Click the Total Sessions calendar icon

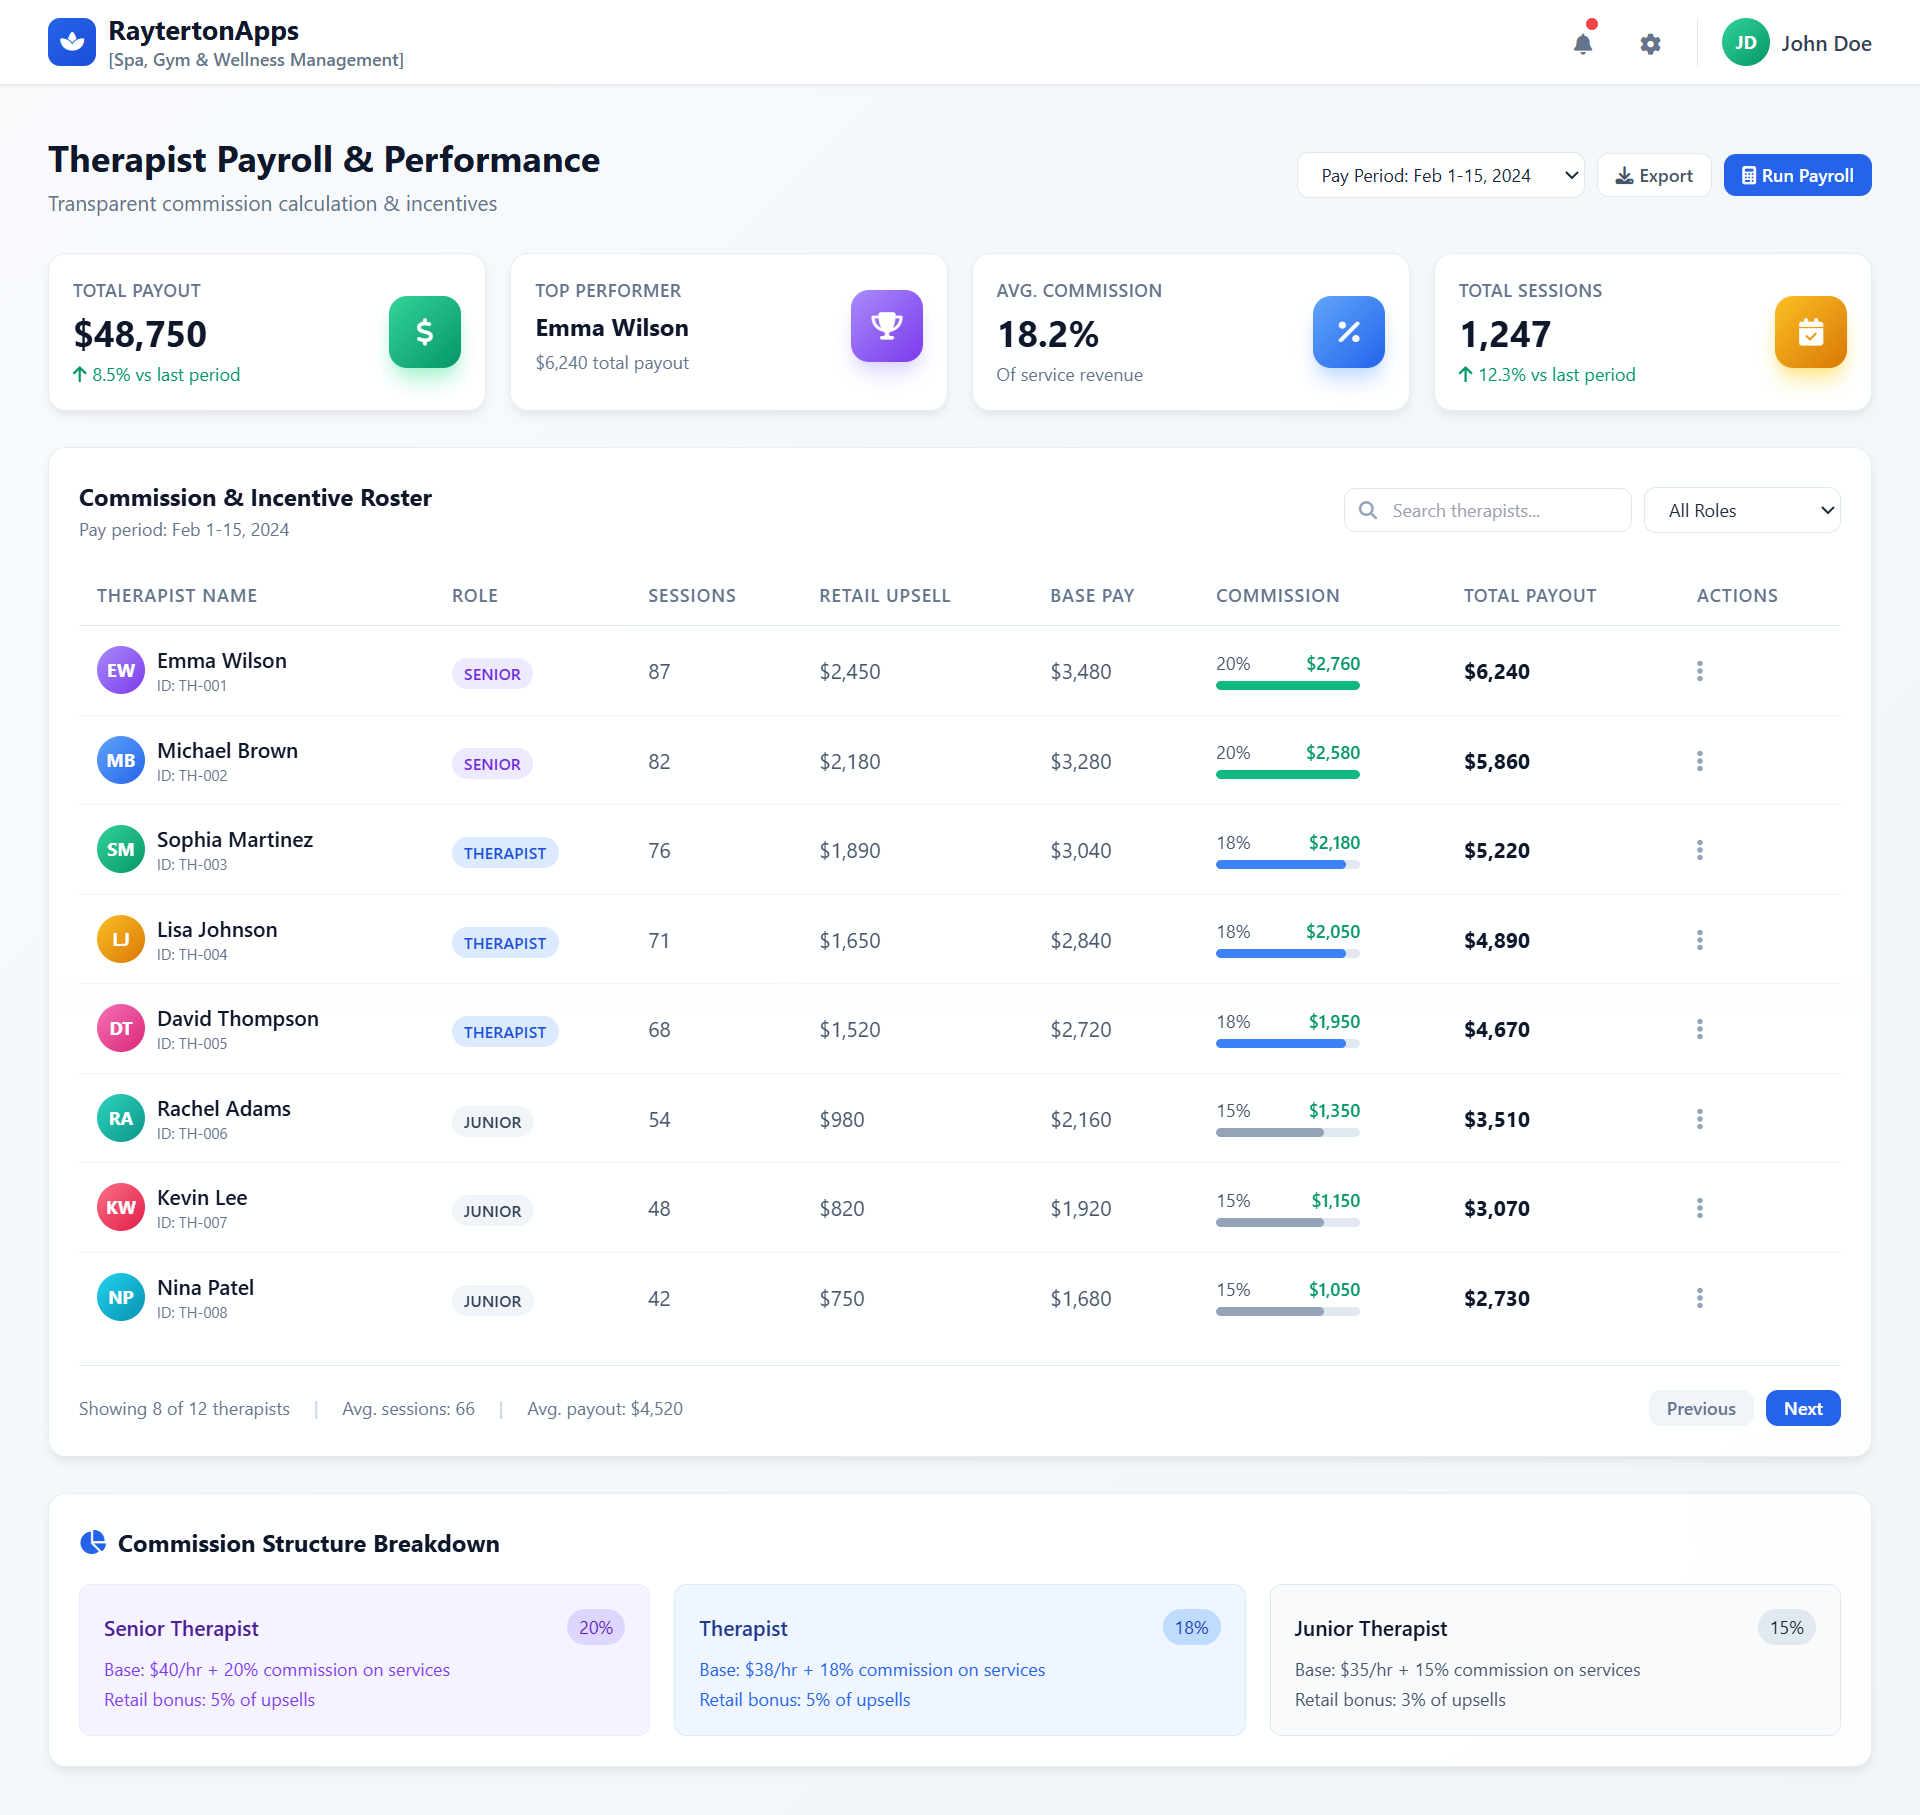pos(1810,331)
